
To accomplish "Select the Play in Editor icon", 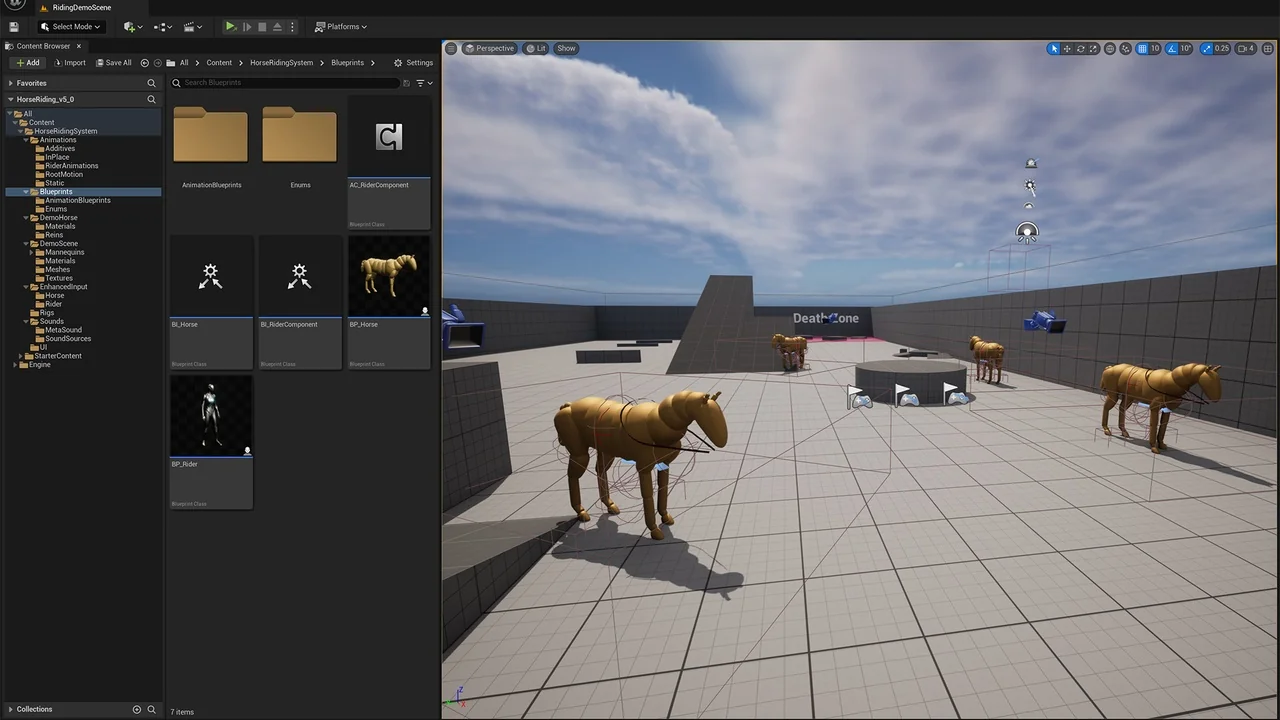I will coord(230,26).
